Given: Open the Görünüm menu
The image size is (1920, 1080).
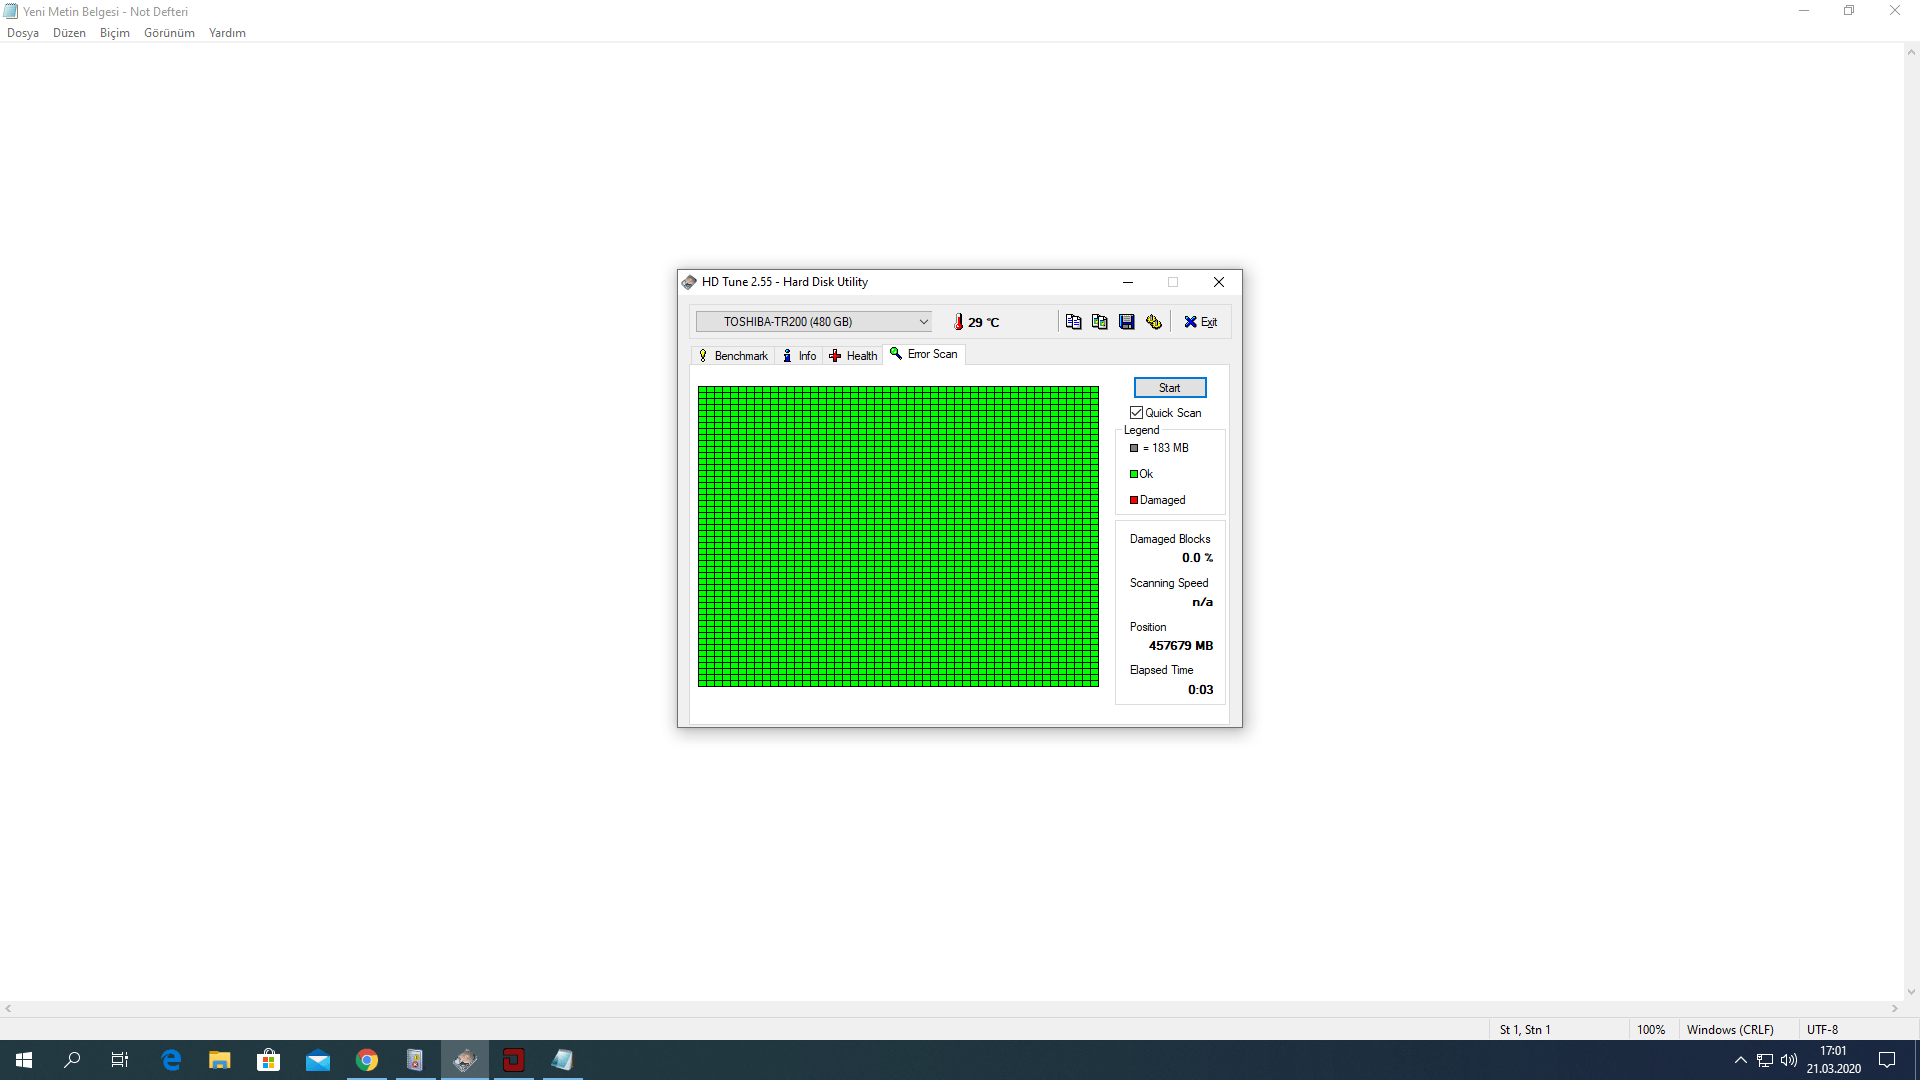Looking at the screenshot, I should tap(169, 33).
